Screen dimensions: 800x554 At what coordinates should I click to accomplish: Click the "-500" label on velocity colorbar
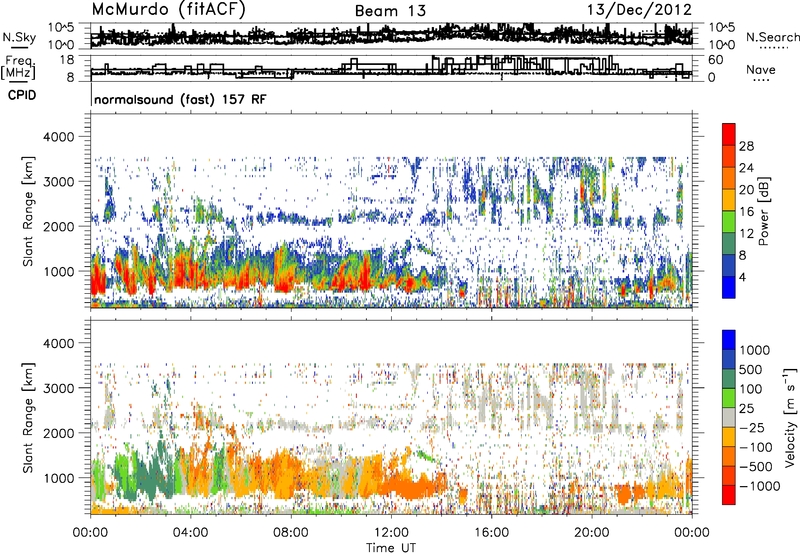755,467
